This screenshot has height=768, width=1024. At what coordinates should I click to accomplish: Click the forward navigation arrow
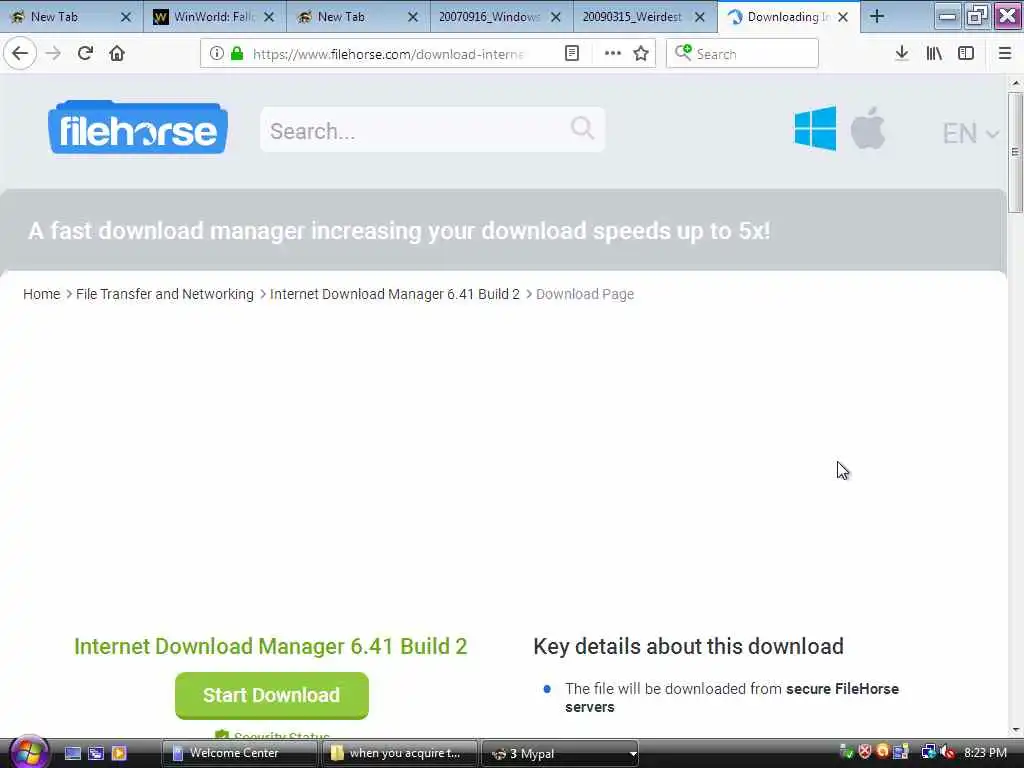(x=53, y=54)
